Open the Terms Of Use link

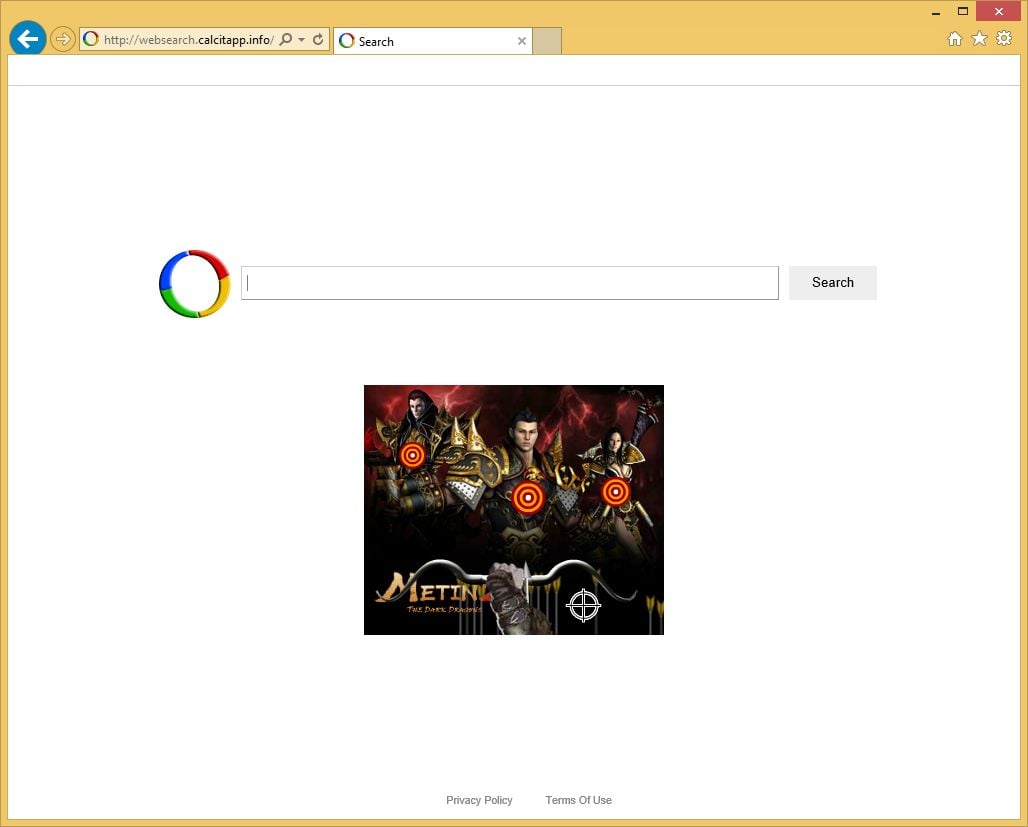click(578, 799)
